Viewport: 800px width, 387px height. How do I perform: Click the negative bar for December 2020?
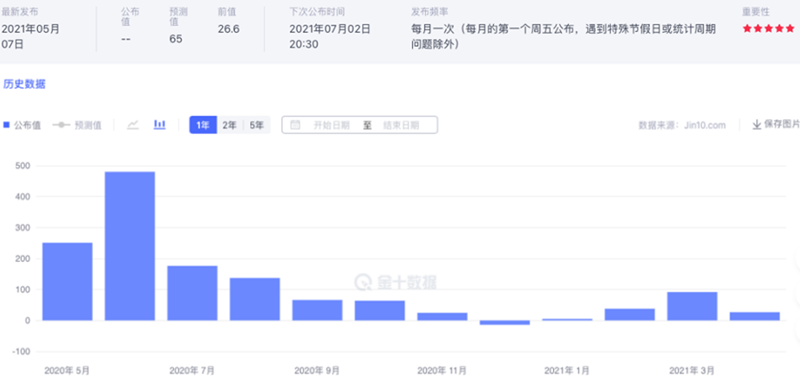tap(505, 322)
